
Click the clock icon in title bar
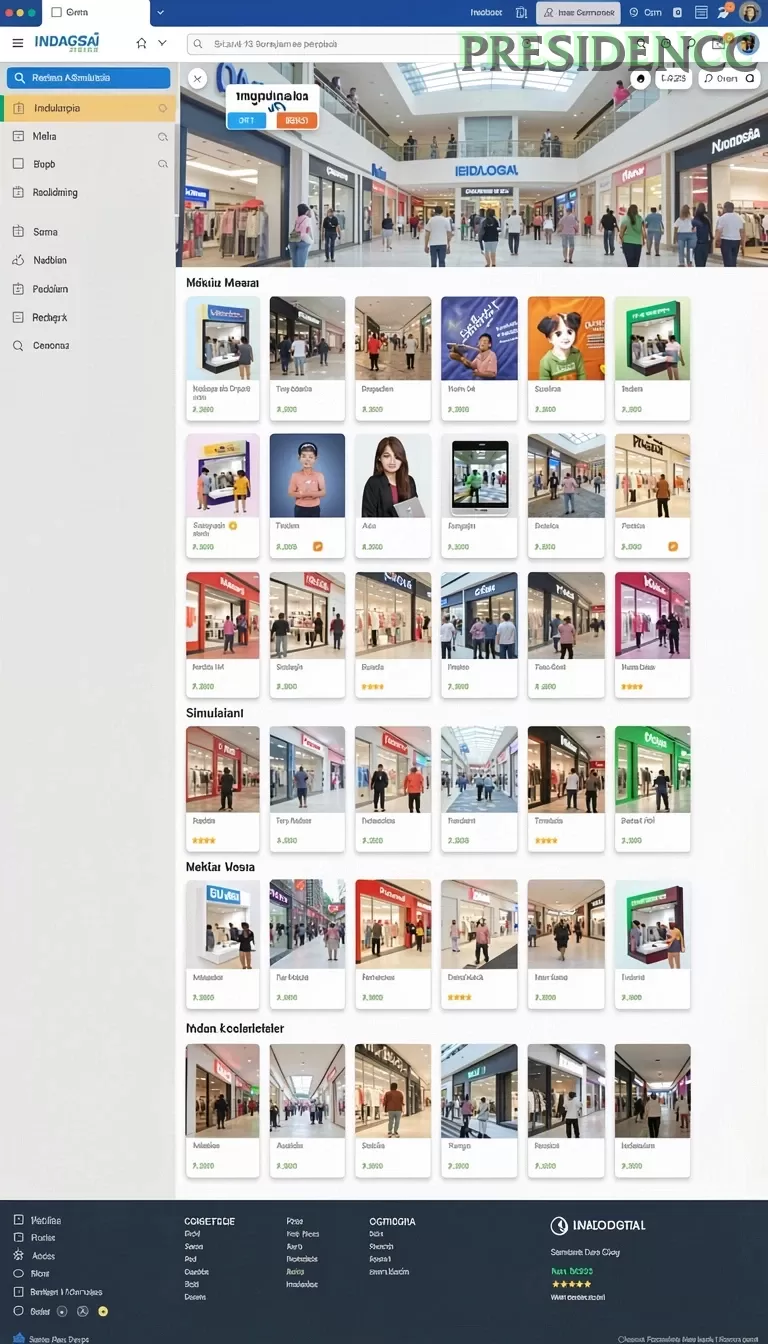pos(633,13)
